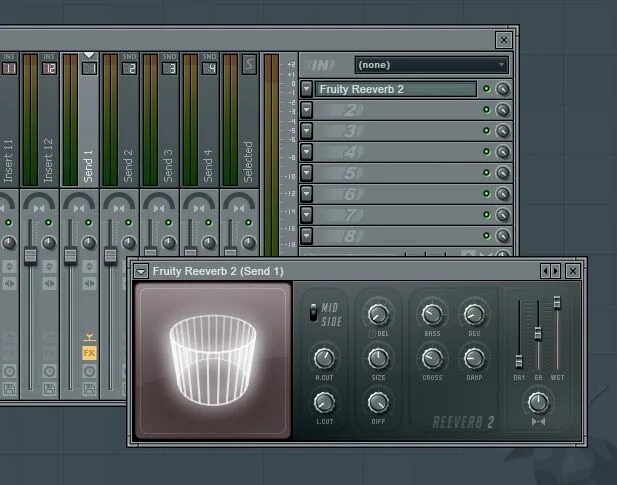Open the Fruity Reeverb 2 plugin options menu arrow
Screen dimensions: 617x485
pyautogui.click(x=141, y=271)
